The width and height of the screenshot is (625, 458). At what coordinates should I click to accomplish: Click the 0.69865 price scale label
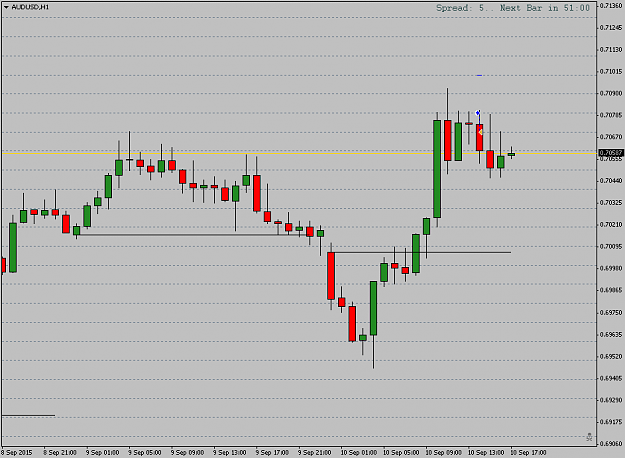[x=611, y=290]
